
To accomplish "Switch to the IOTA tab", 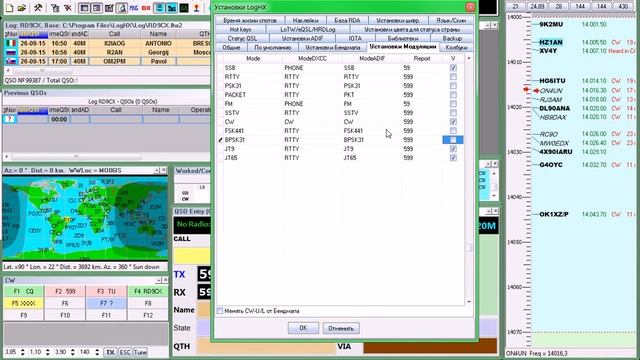I will (x=355, y=38).
